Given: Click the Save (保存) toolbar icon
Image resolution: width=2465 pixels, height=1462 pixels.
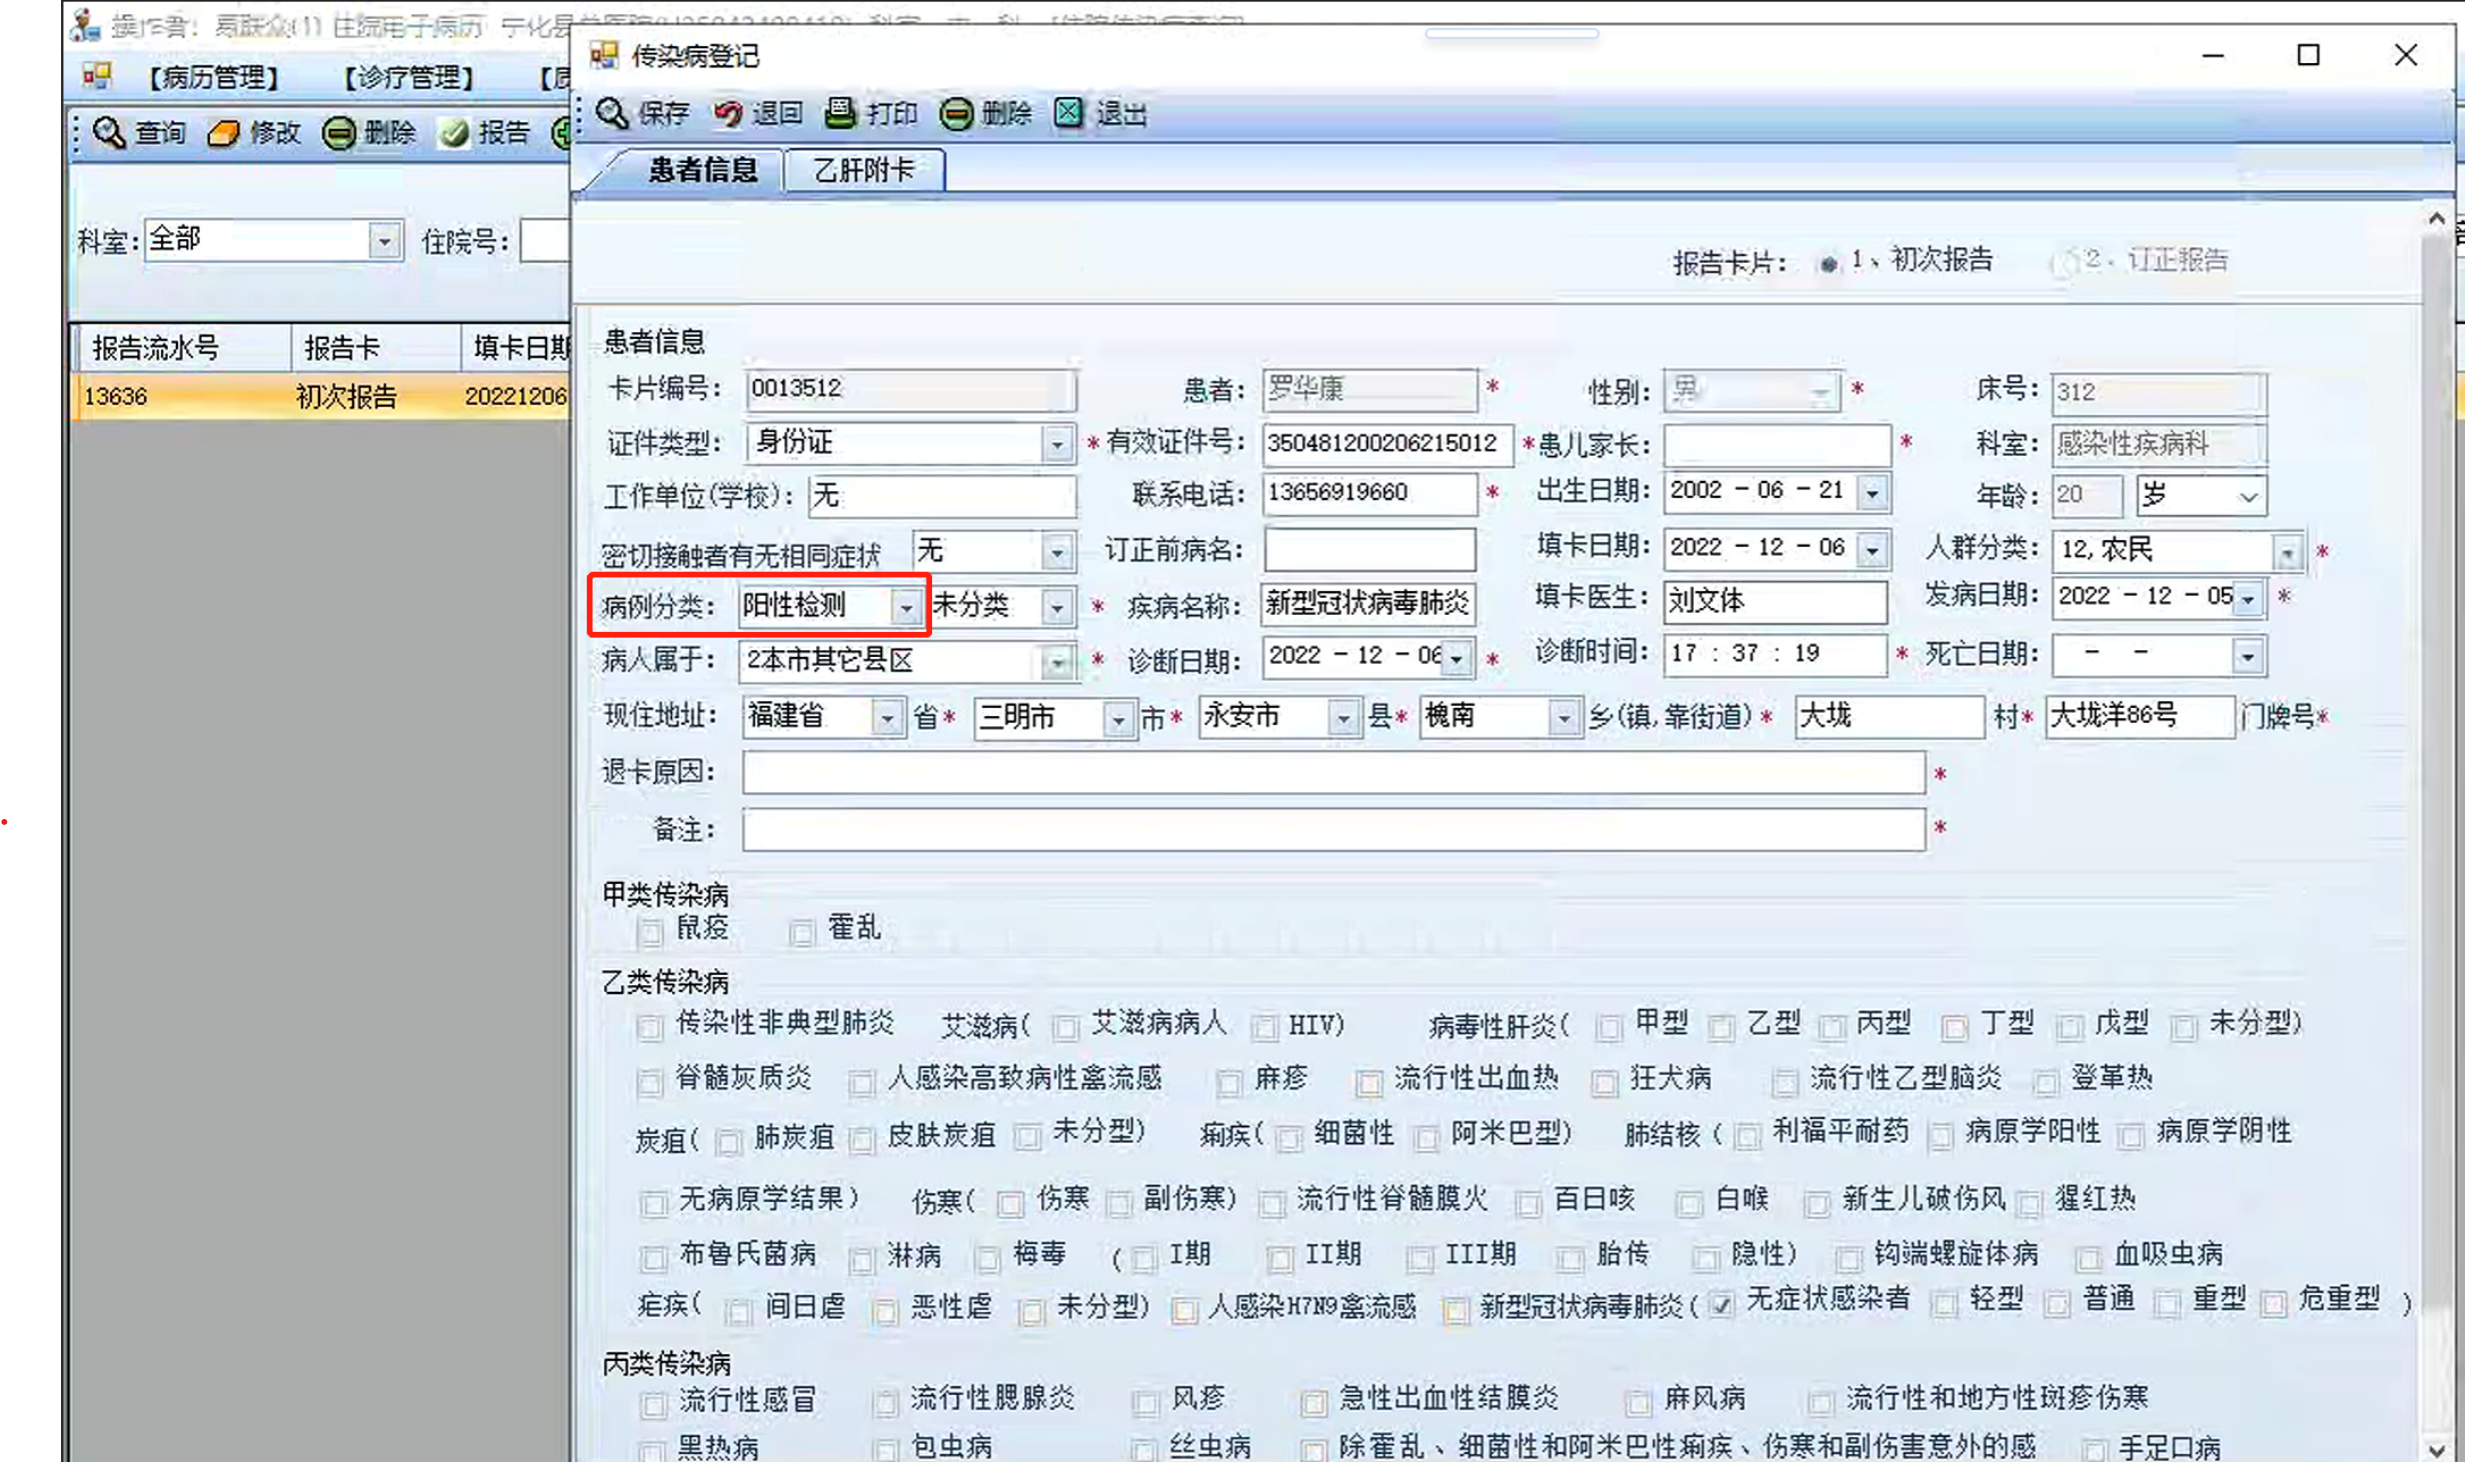Looking at the screenshot, I should coord(613,114).
